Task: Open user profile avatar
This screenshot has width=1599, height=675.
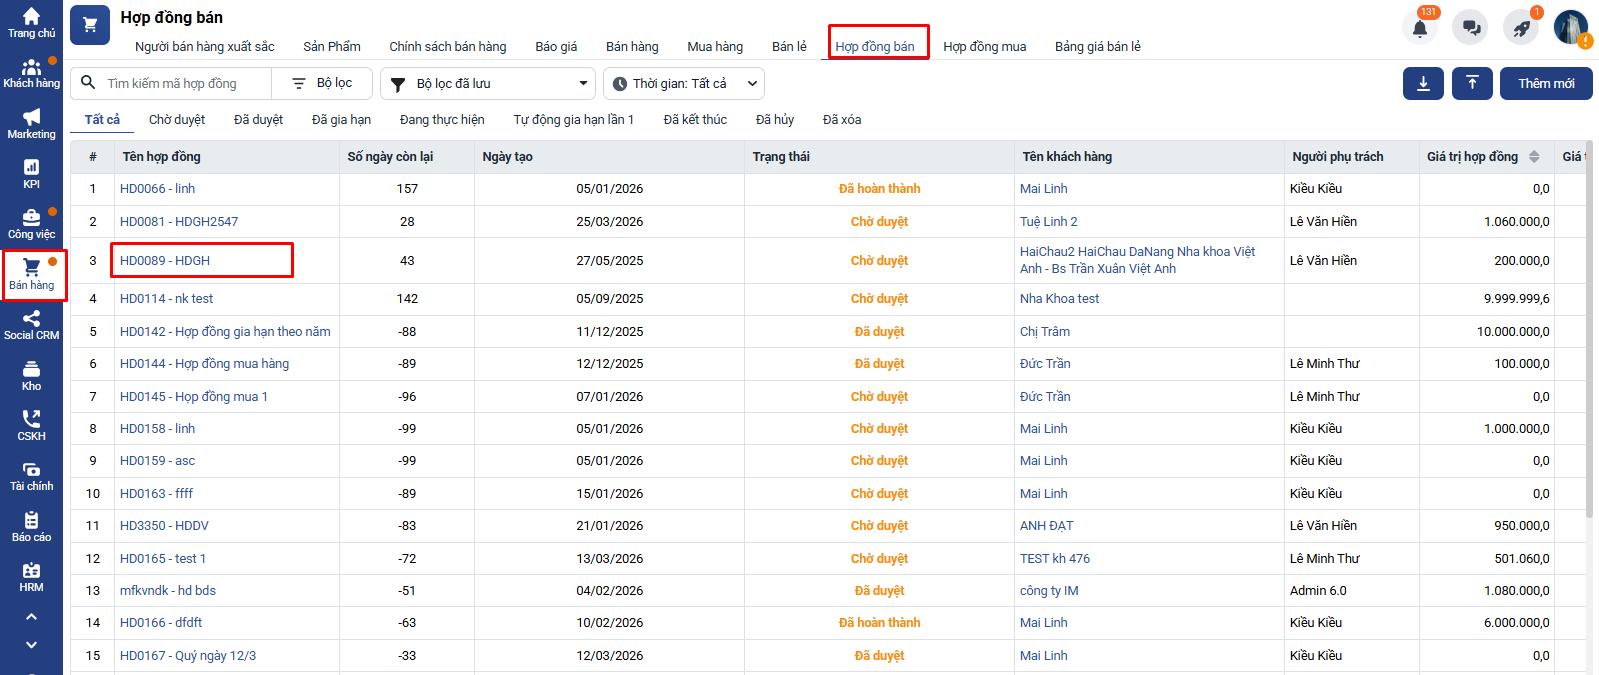Action: 1570,28
